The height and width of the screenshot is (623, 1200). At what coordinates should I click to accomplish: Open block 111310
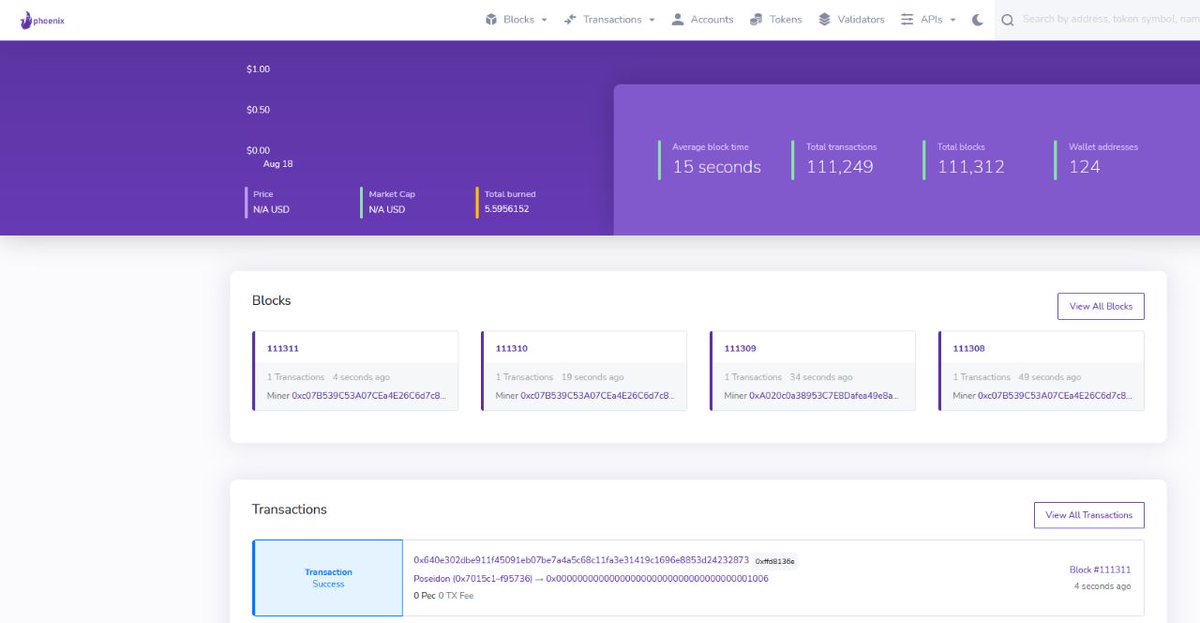pyautogui.click(x=512, y=349)
